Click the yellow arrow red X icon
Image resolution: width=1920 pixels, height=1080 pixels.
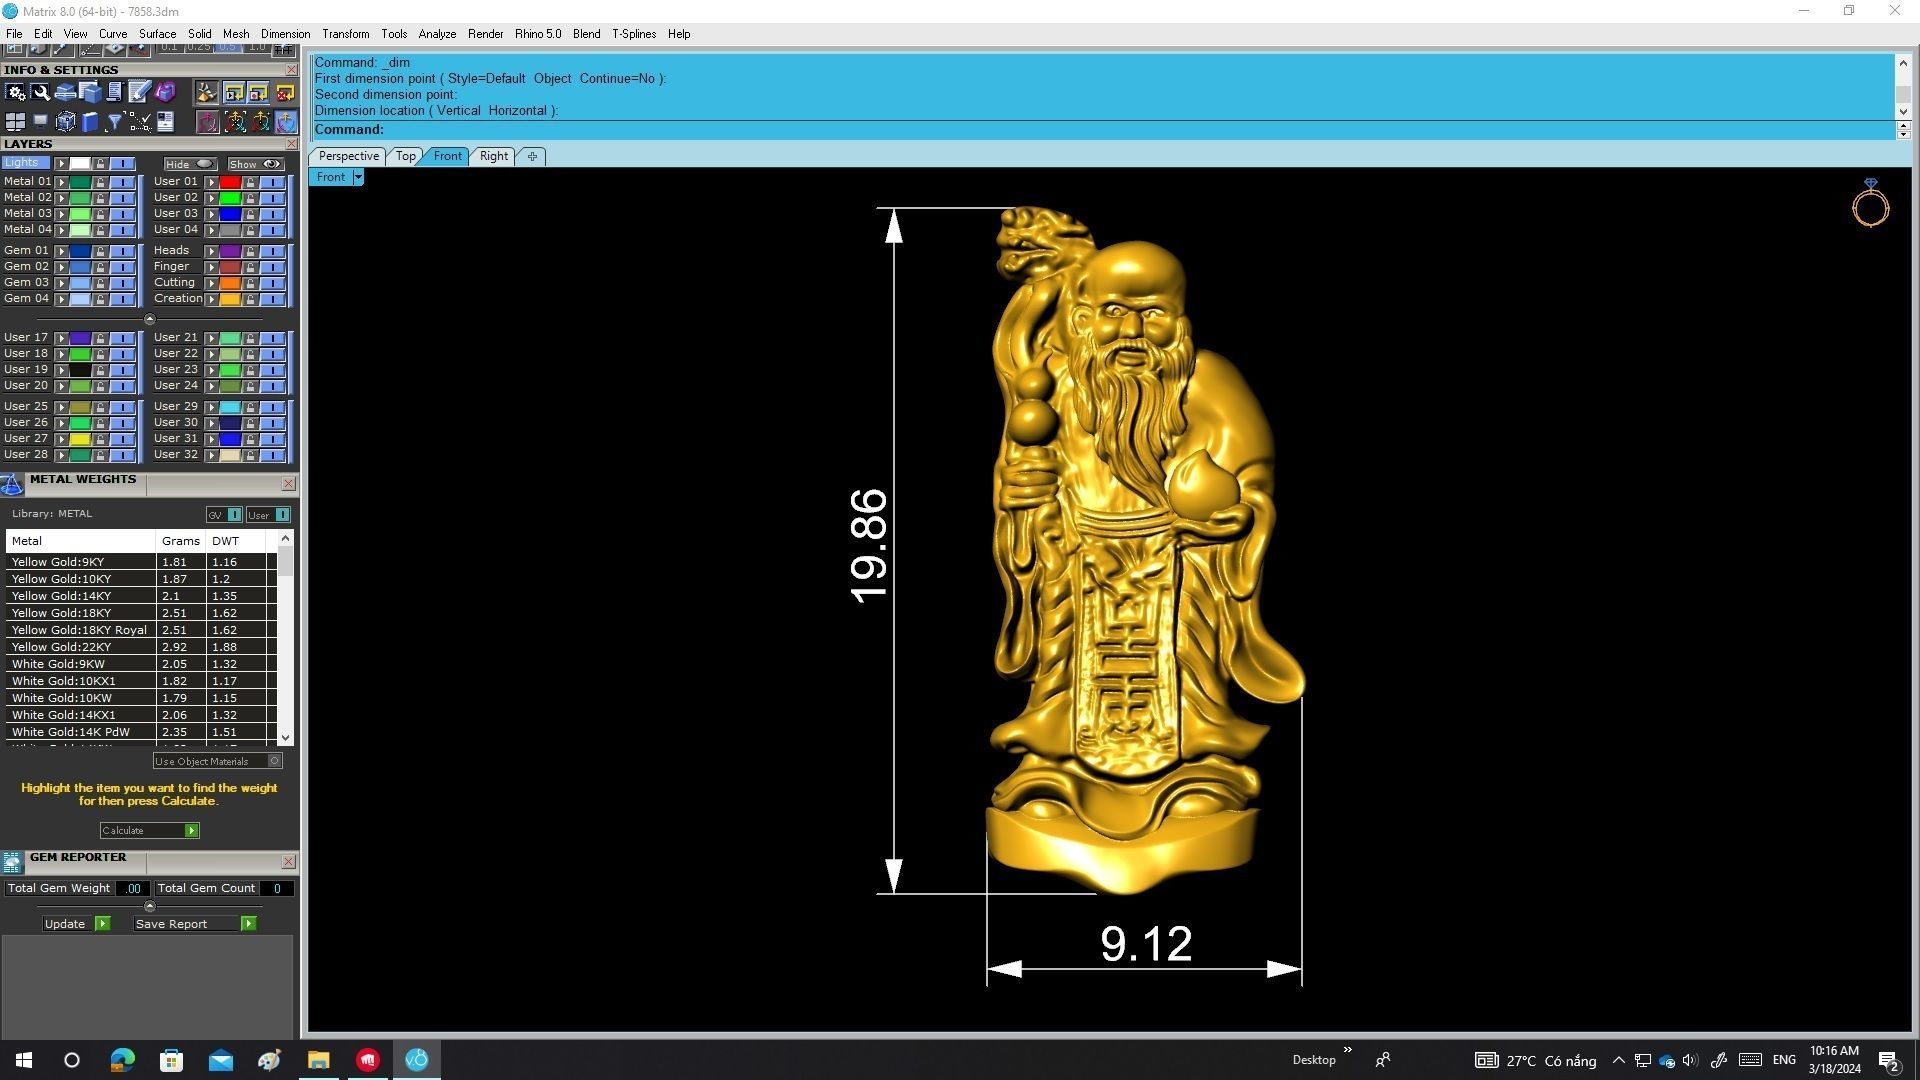point(285,93)
